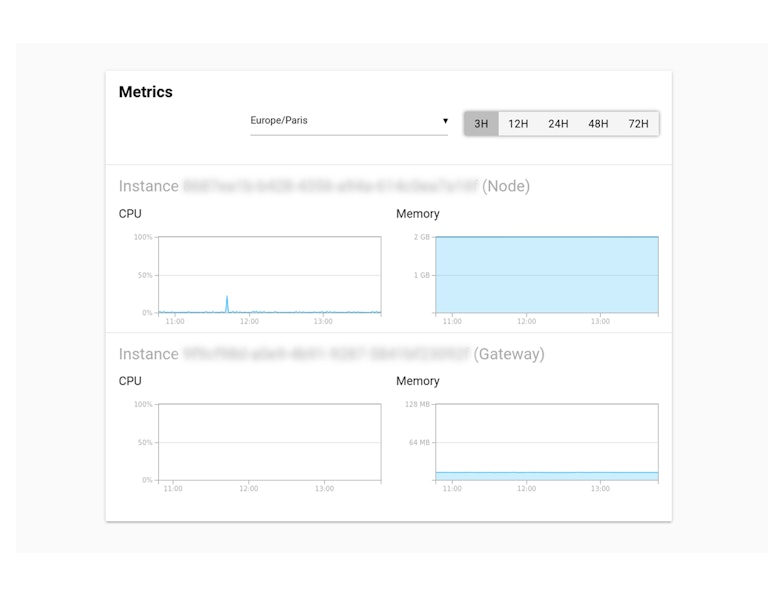Click the Gateway Memory chart blue band
Image resolution: width=784 pixels, height=596 pixels.
click(x=547, y=476)
